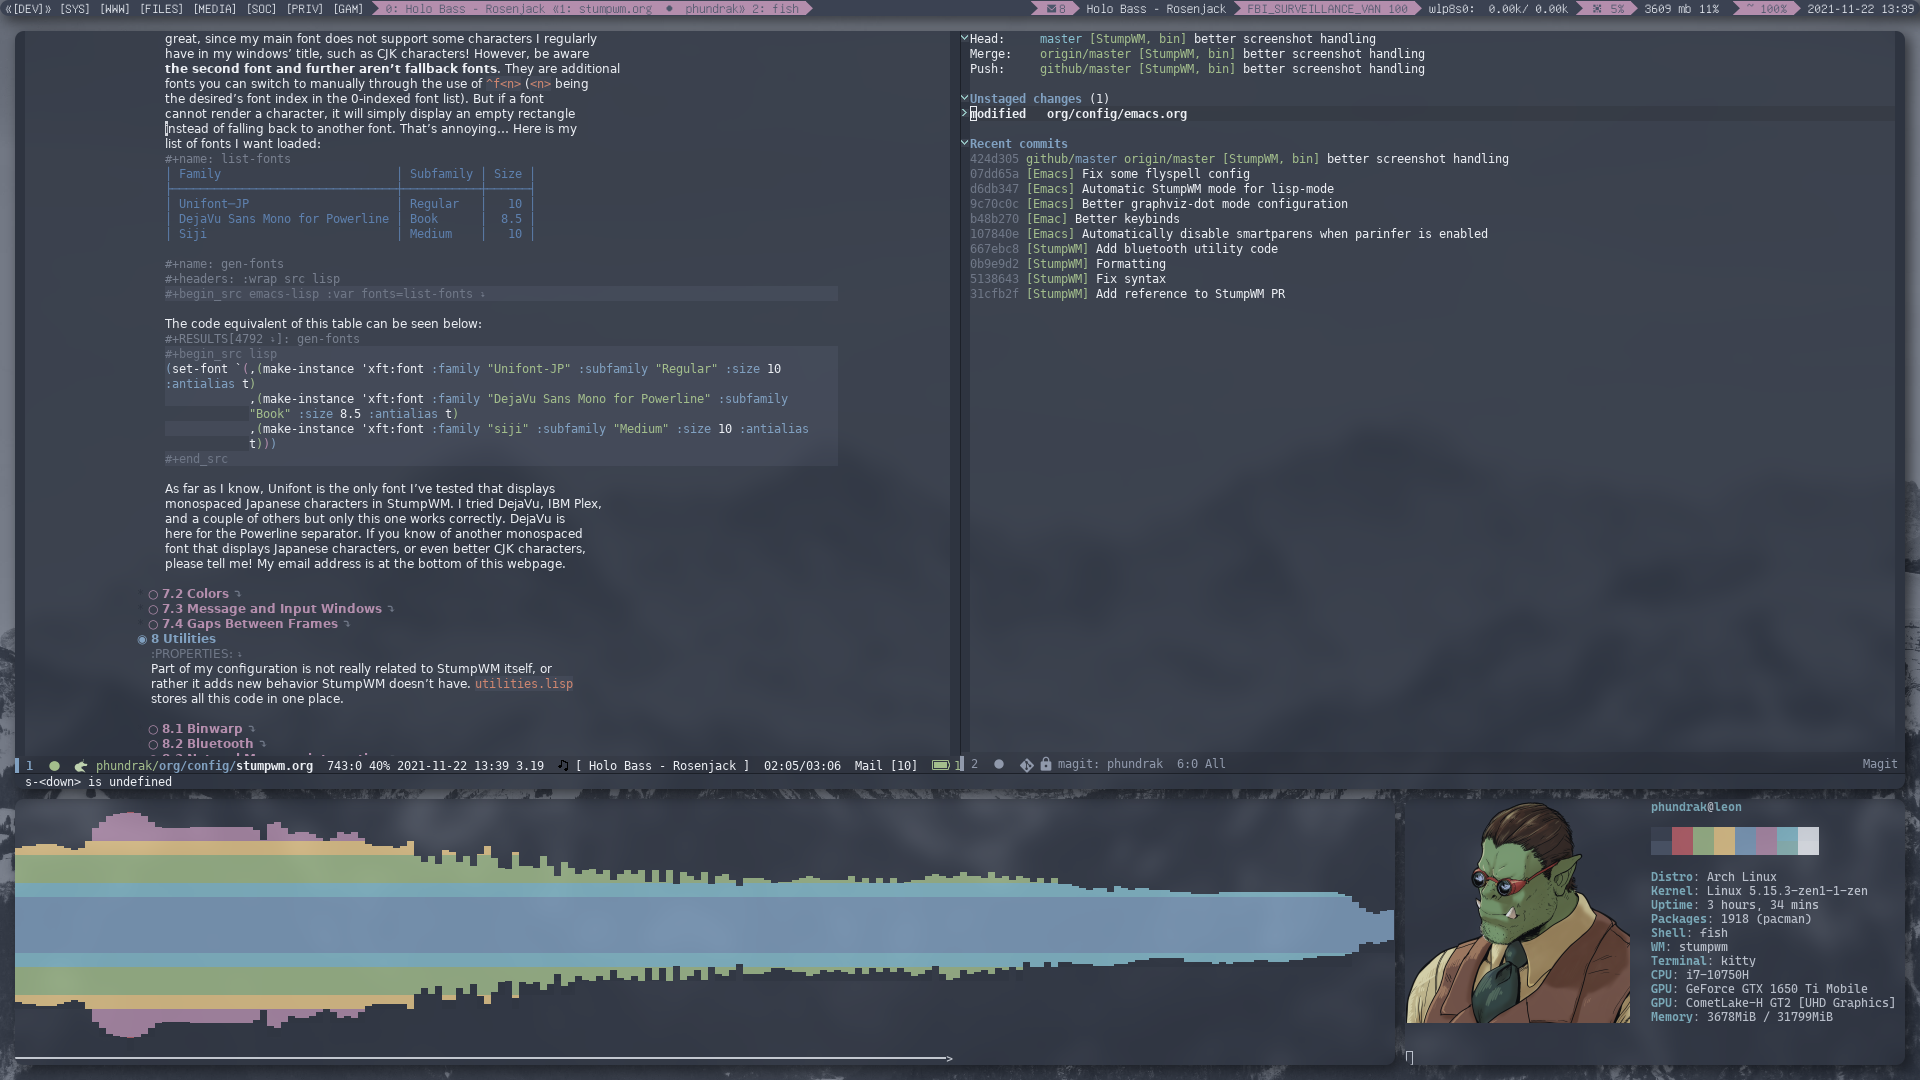
Task: Select the mail indicator [10] in modeline
Action: click(x=885, y=765)
